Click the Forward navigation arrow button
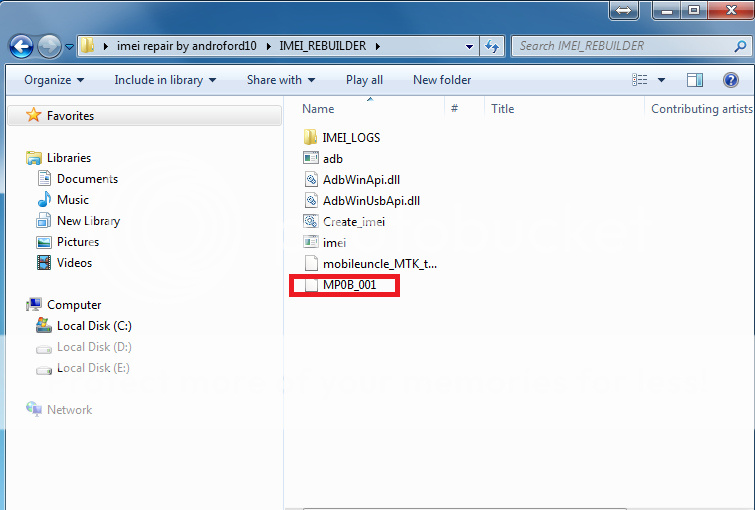Screen dimensions: 755x510 49,46
